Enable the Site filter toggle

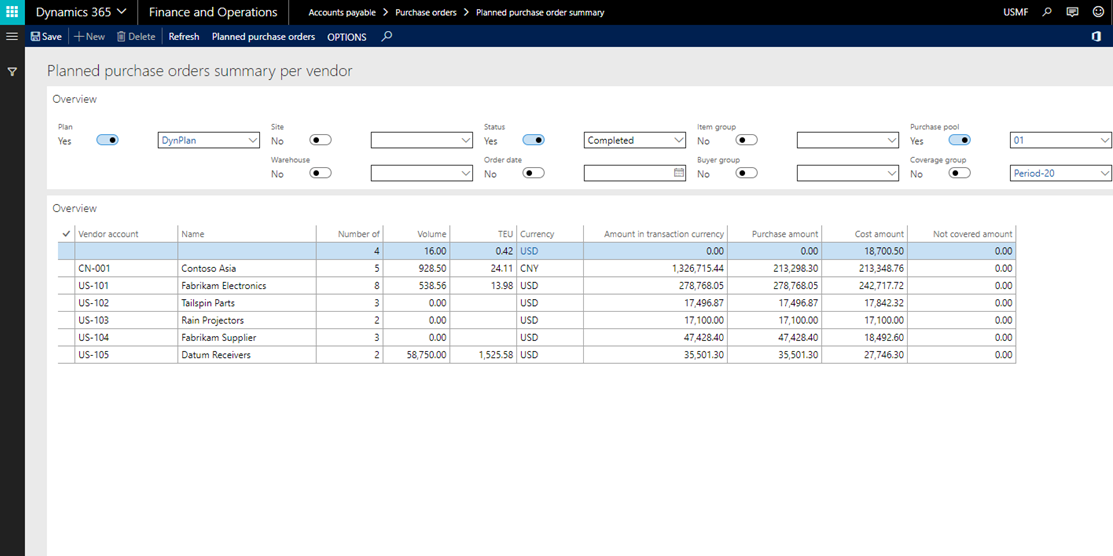320,140
